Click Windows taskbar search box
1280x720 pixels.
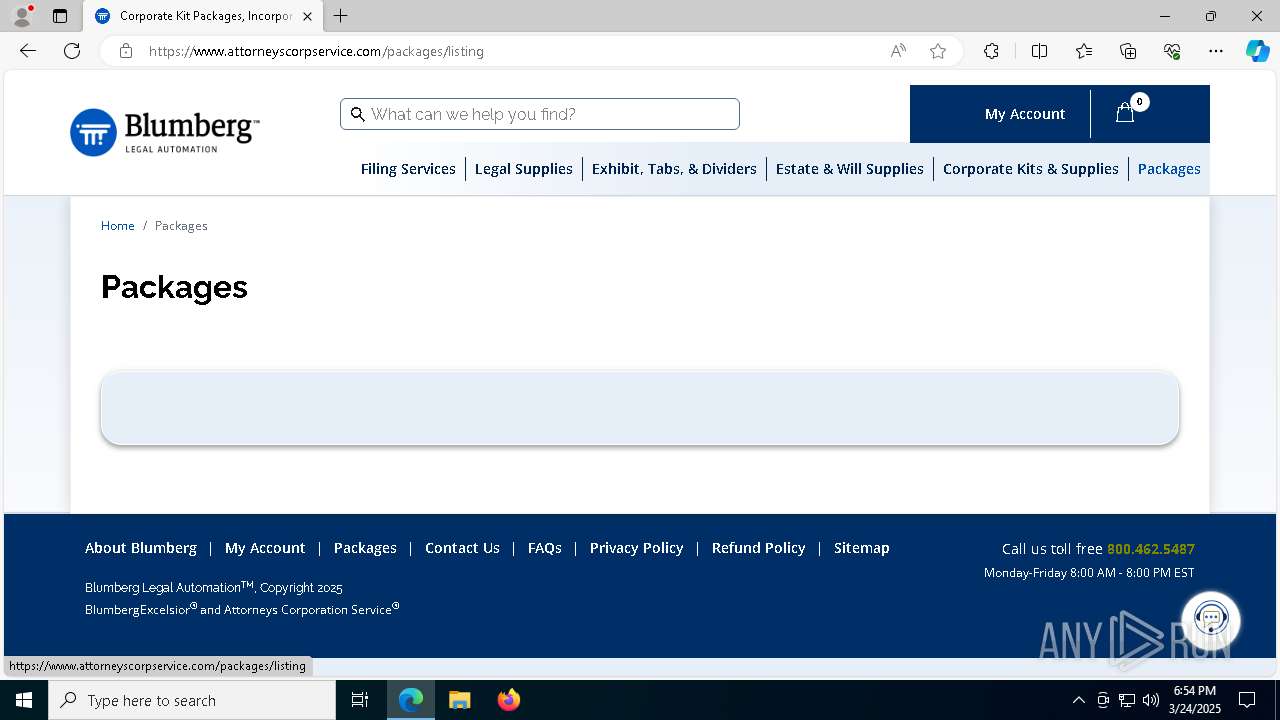(192, 700)
